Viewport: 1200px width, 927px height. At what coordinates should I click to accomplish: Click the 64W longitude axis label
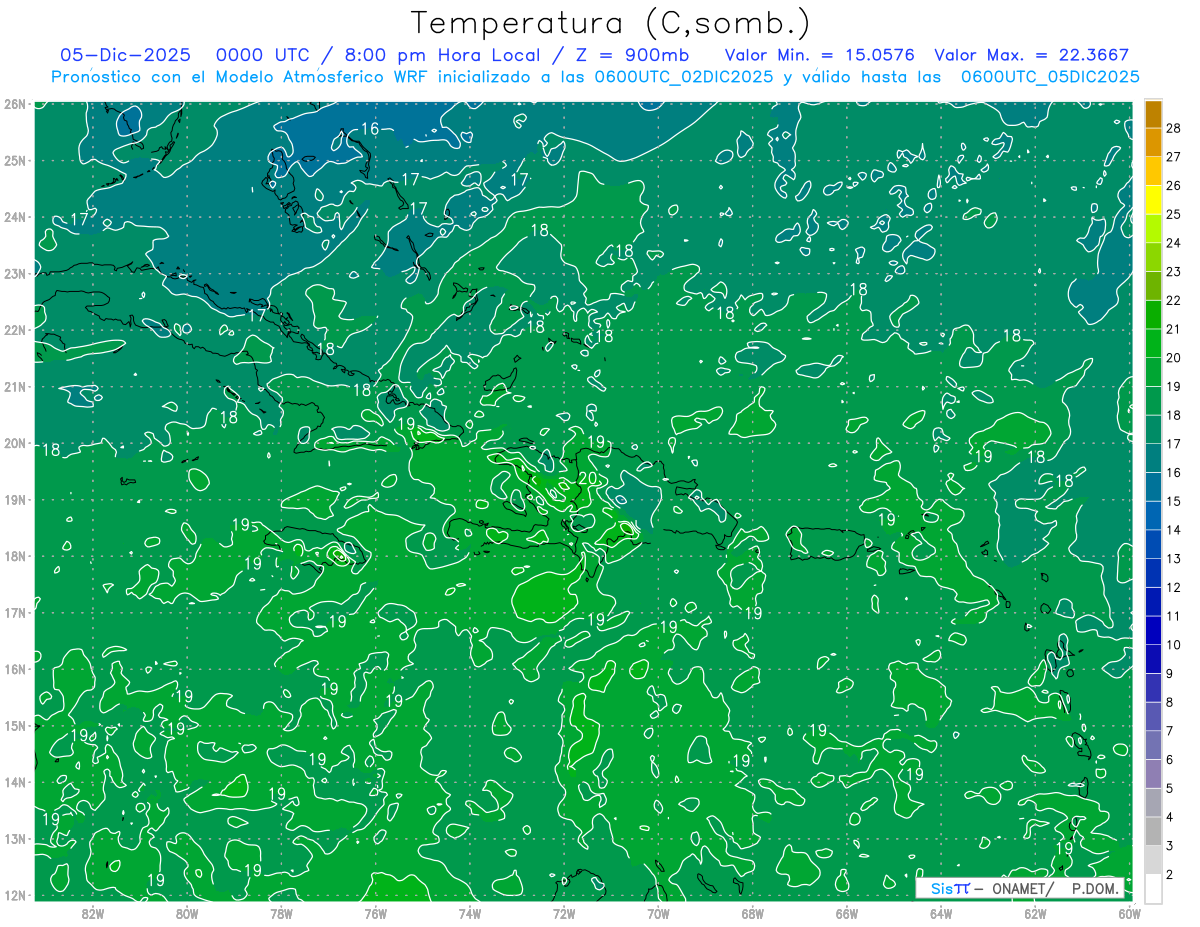941,913
